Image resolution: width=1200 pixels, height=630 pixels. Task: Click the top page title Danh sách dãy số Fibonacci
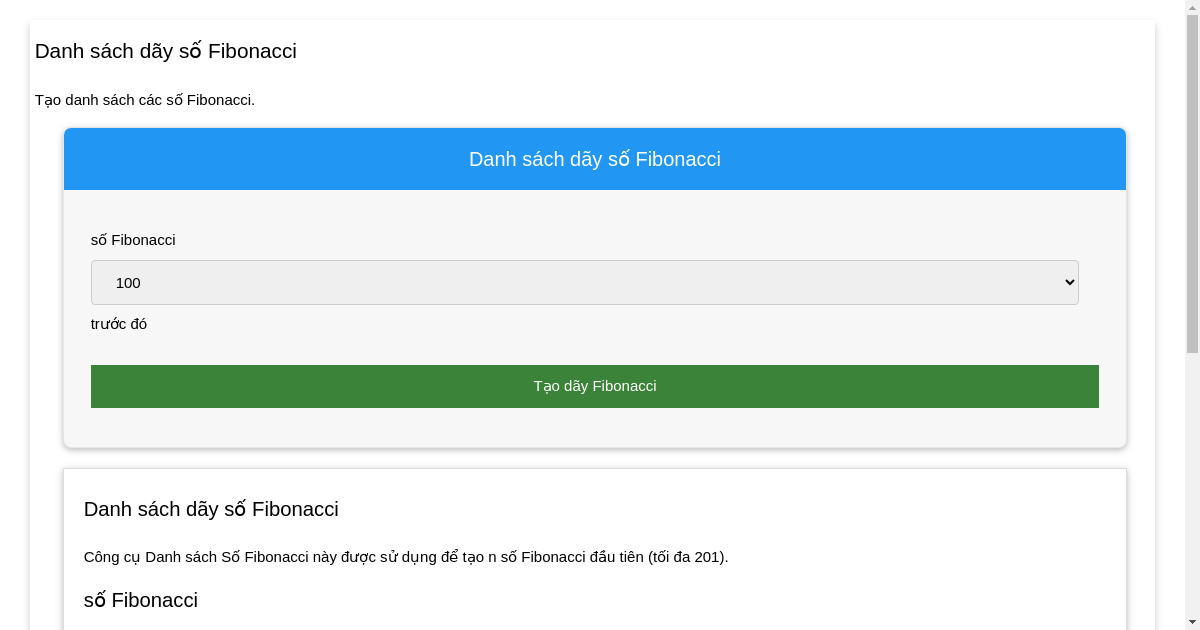click(165, 51)
